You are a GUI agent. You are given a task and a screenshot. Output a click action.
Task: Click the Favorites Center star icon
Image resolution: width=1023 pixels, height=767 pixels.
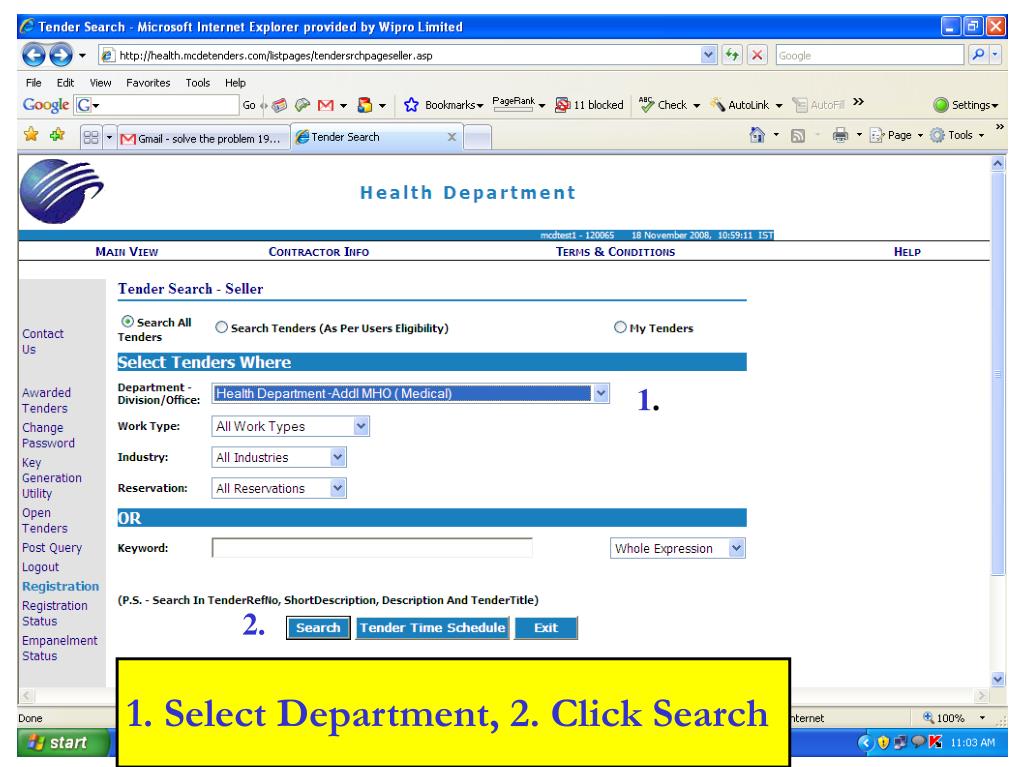click(x=31, y=135)
